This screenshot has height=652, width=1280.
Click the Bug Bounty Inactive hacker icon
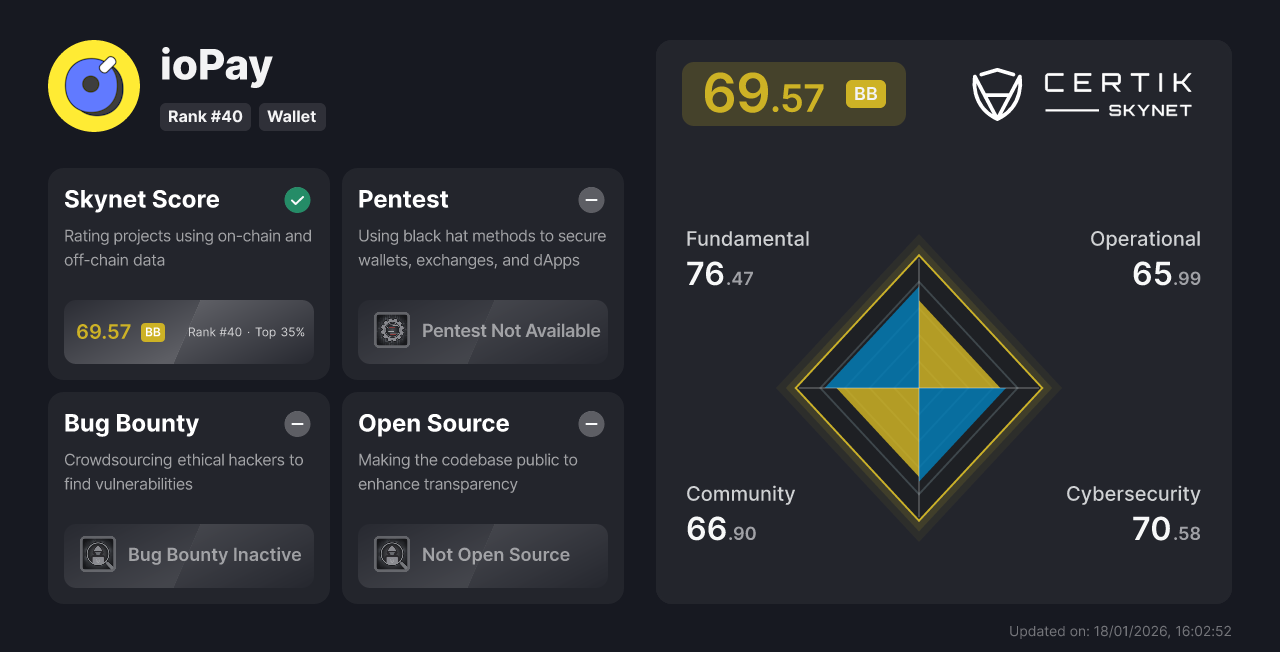(x=98, y=554)
